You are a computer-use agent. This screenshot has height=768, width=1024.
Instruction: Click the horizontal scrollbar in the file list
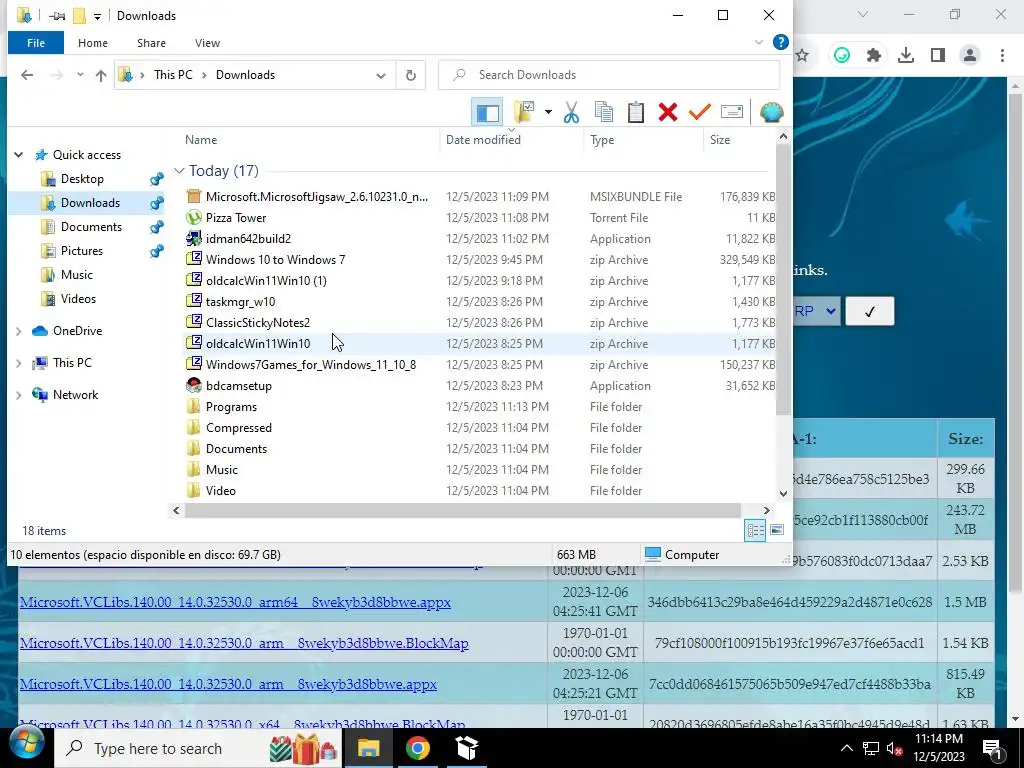[x=463, y=510]
